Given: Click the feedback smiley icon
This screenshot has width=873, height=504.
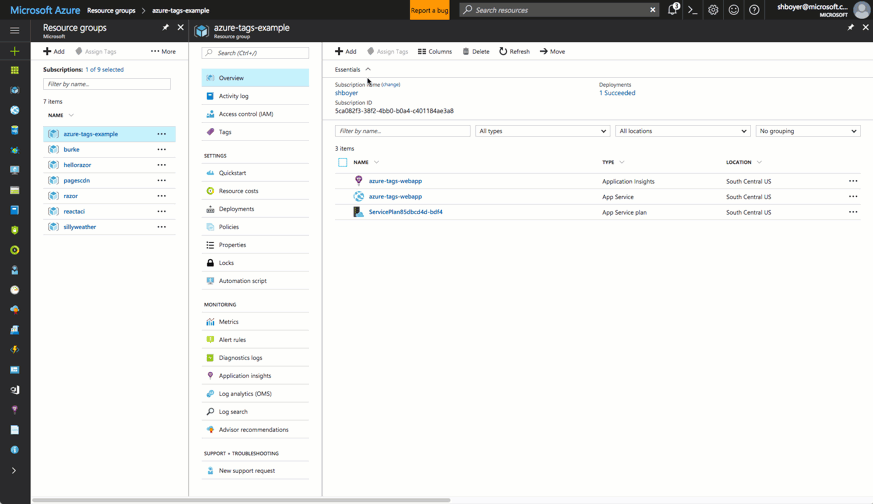Looking at the screenshot, I should click(x=734, y=9).
